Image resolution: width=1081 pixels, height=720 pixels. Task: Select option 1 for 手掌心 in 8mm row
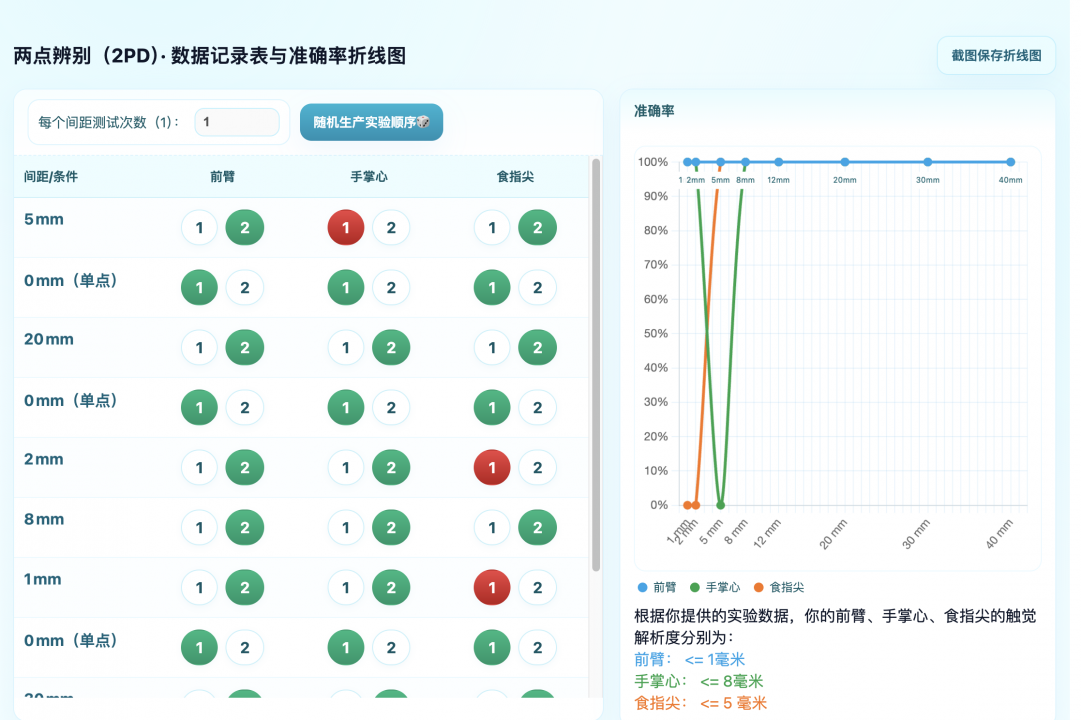coord(346,528)
